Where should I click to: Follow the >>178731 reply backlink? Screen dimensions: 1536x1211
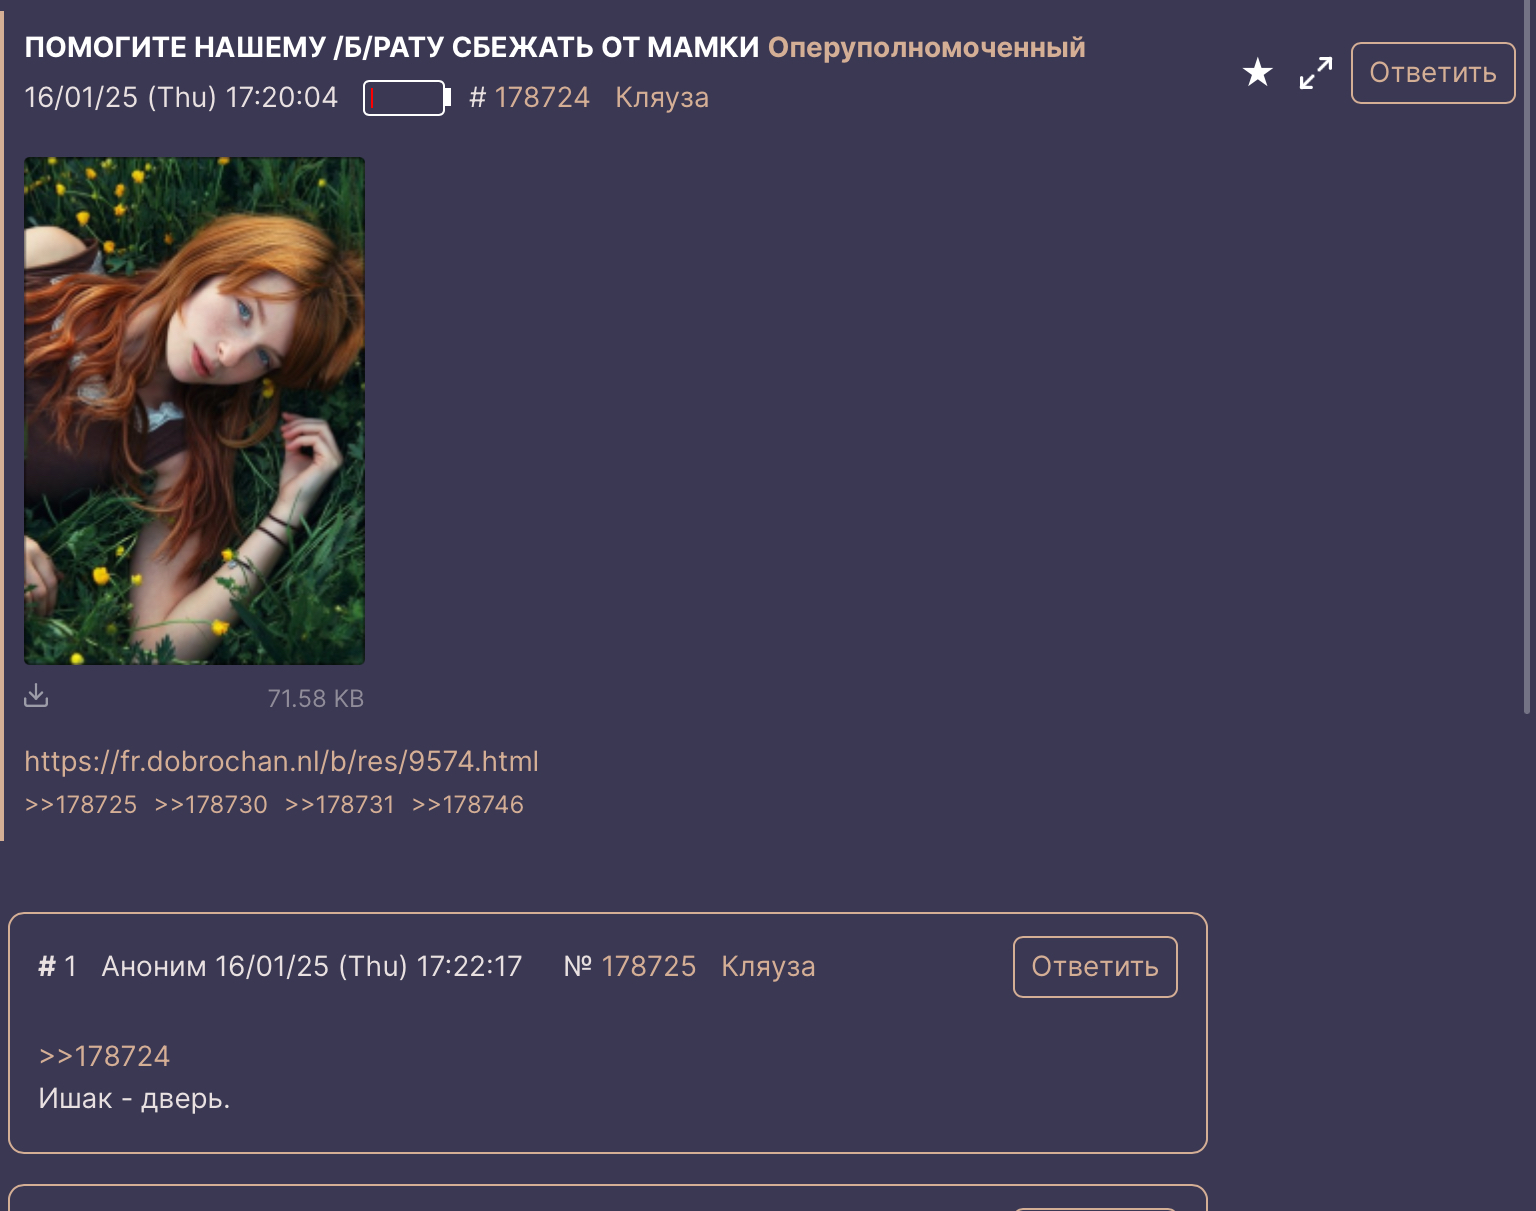pyautogui.click(x=340, y=805)
